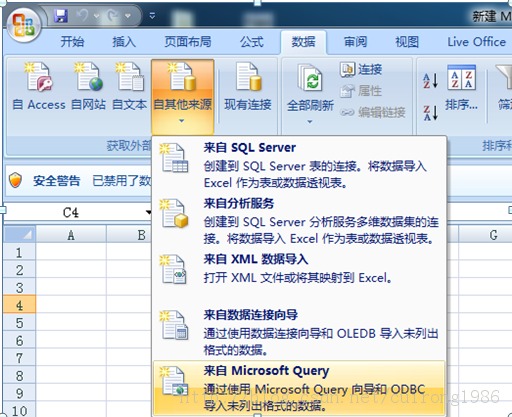This screenshot has height=417, width=512.
Task: Click the 安全警告 label
Action: tap(56, 181)
